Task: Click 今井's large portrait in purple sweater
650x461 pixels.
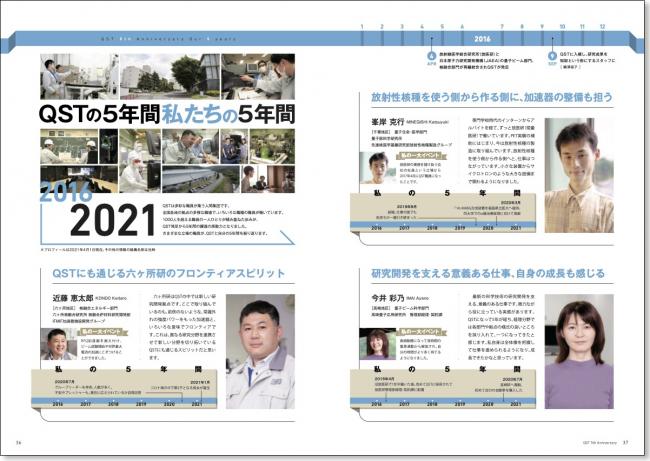Action: click(x=579, y=352)
